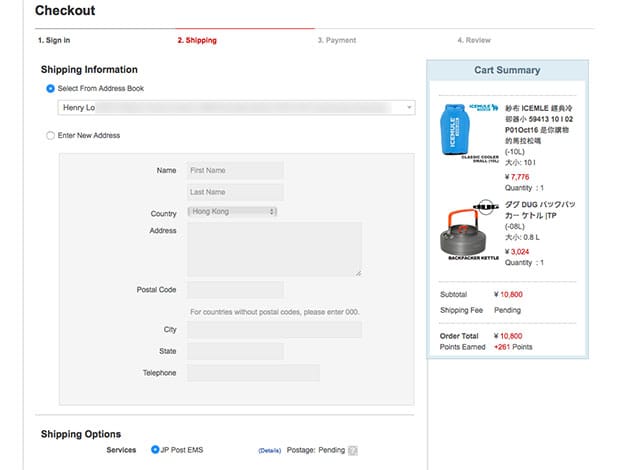The image size is (640, 470).
Task: Click the First Name field
Action: (235, 171)
